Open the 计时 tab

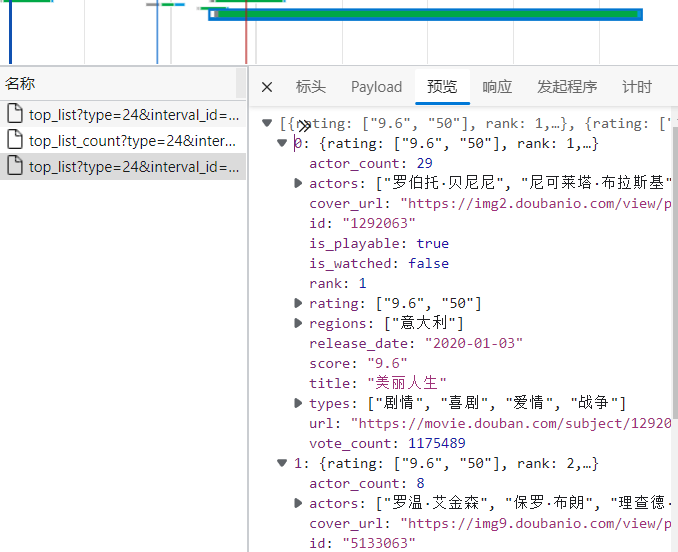tap(636, 87)
